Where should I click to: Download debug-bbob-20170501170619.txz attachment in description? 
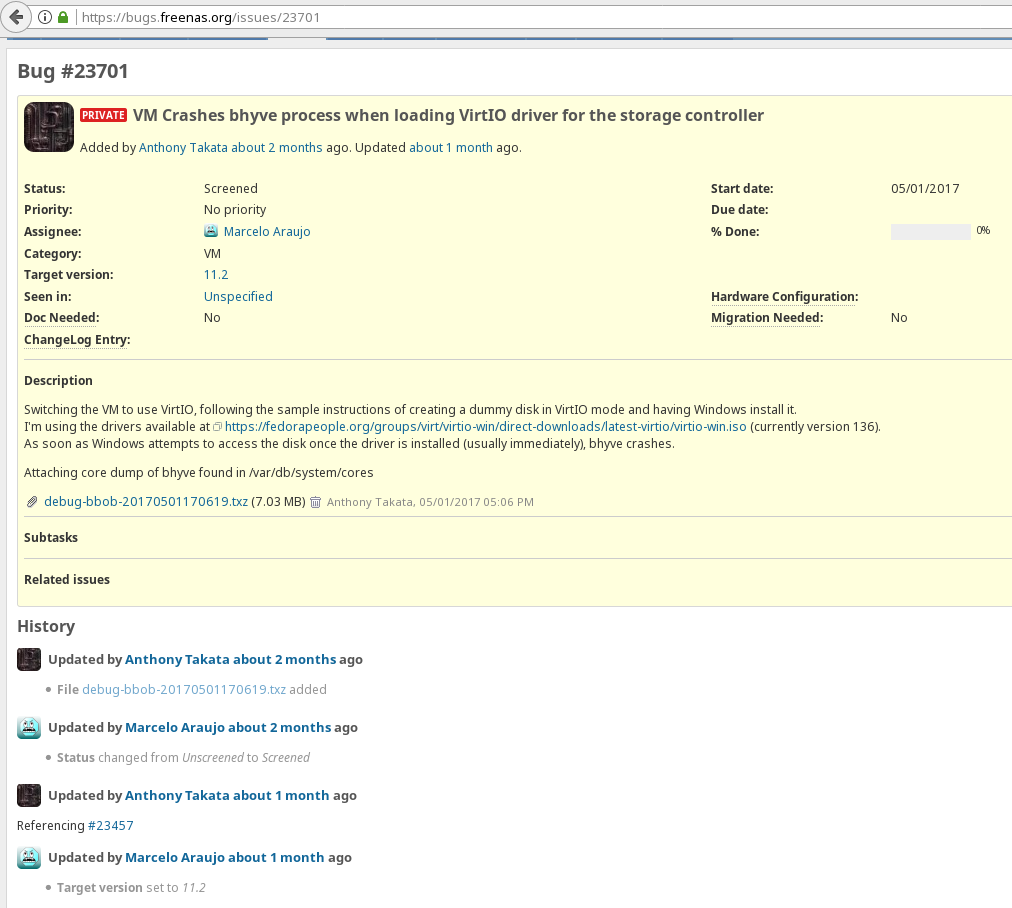click(x=146, y=501)
